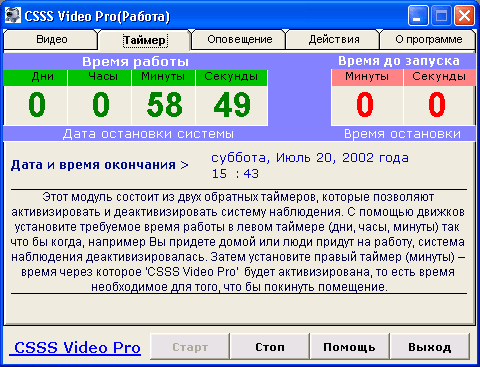Exit the program with the Выход button
480x367 pixels.
pyautogui.click(x=430, y=347)
